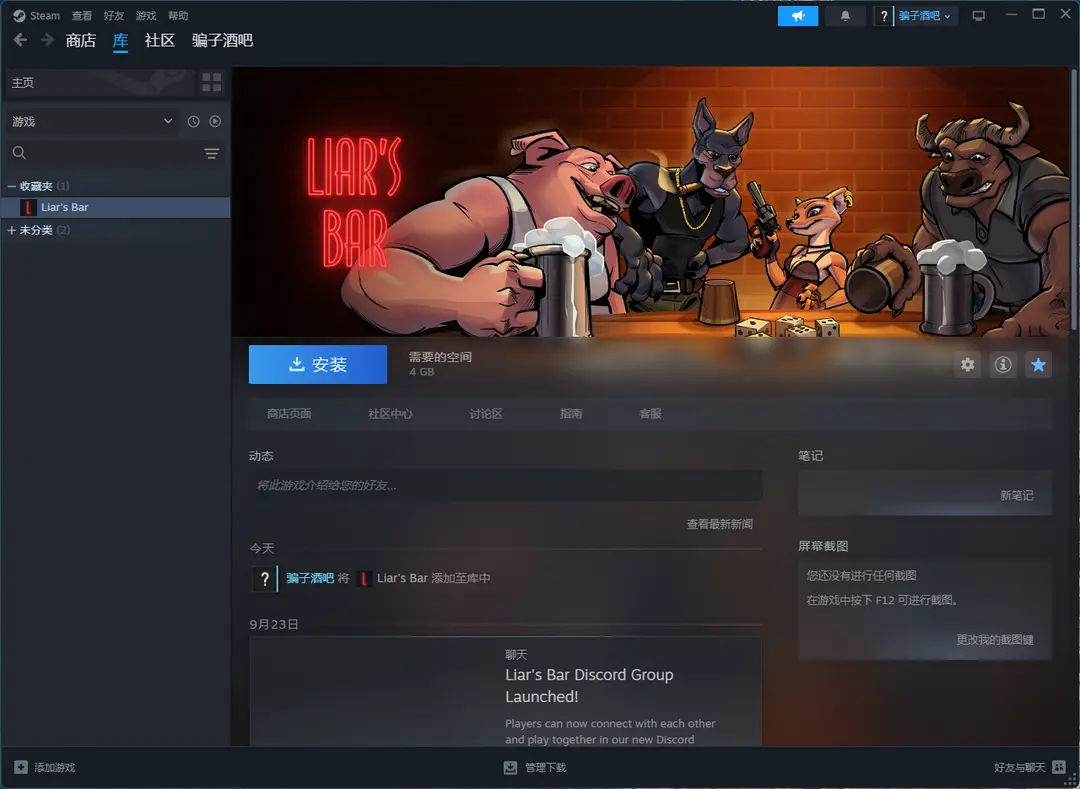Open the megaphone announcements button
1080x789 pixels.
coord(798,15)
